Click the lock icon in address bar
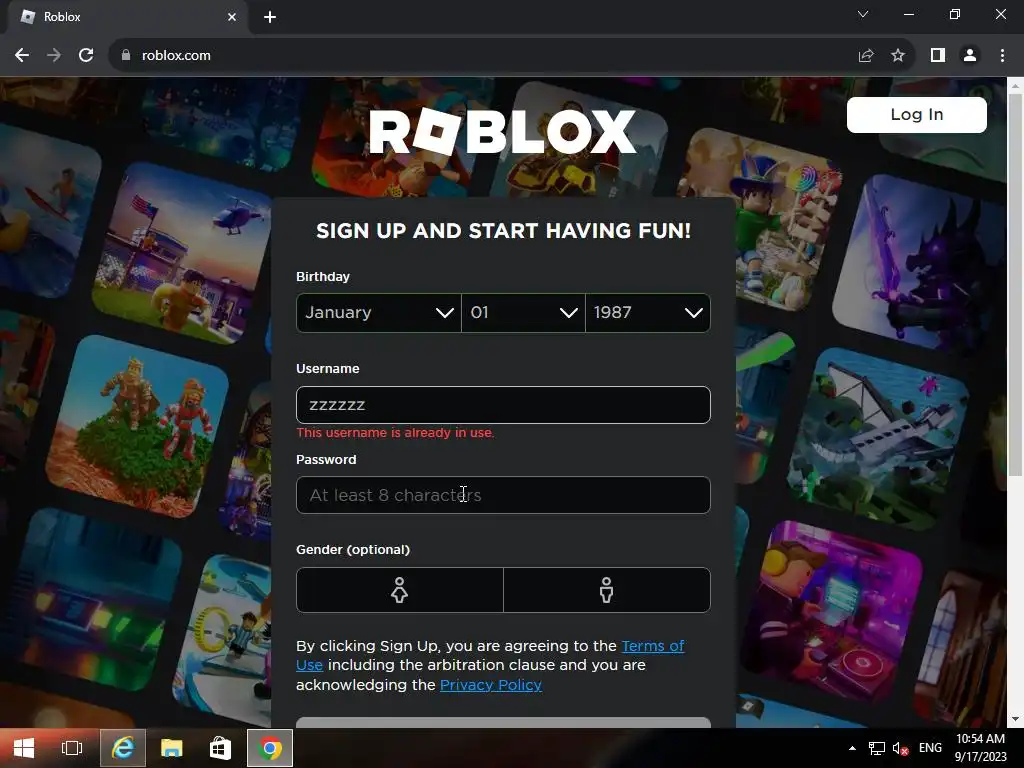Image resolution: width=1024 pixels, height=768 pixels. point(126,56)
